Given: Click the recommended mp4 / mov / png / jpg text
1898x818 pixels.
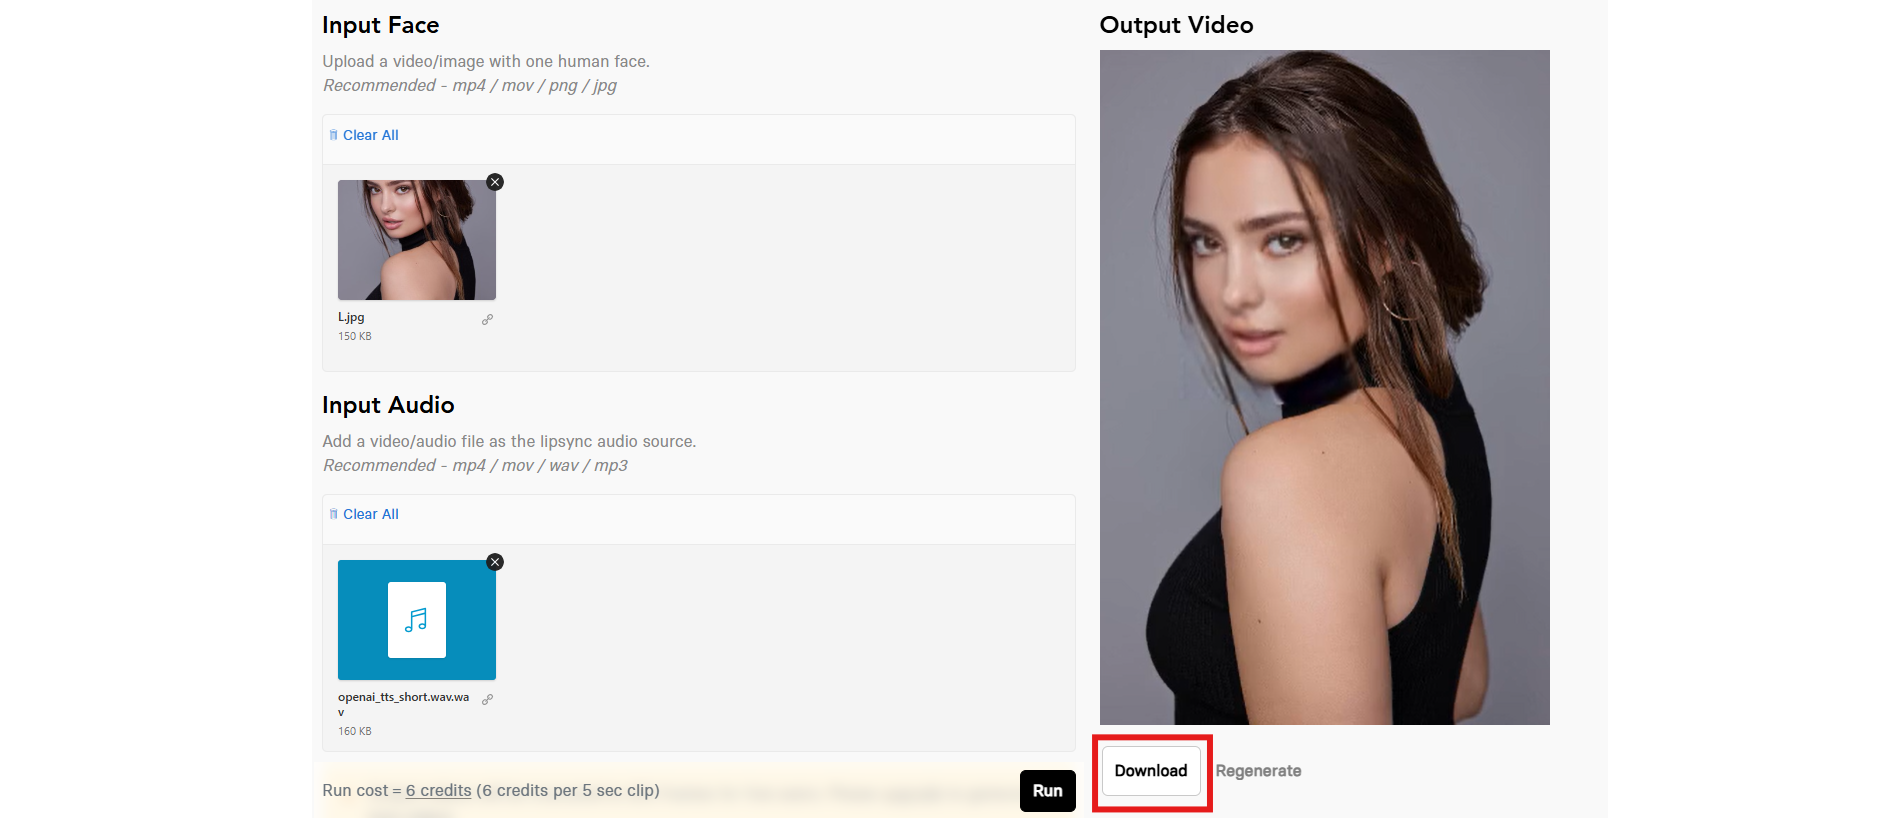Looking at the screenshot, I should click(470, 86).
